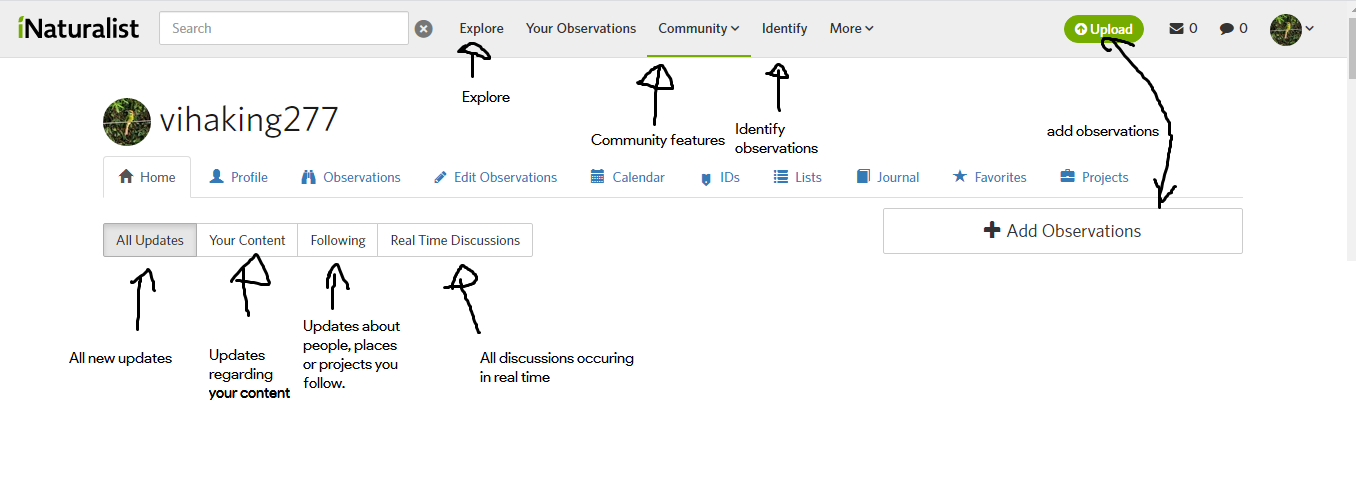This screenshot has height=493, width=1356.
Task: Select the Following filter
Action: [338, 240]
